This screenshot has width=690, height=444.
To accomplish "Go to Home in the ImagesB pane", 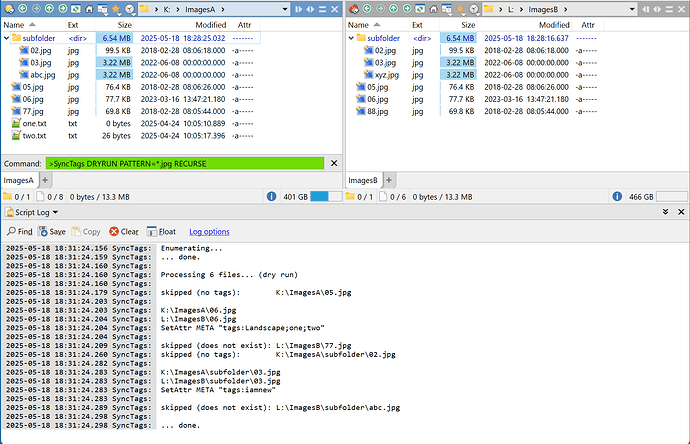I will point(433,9).
